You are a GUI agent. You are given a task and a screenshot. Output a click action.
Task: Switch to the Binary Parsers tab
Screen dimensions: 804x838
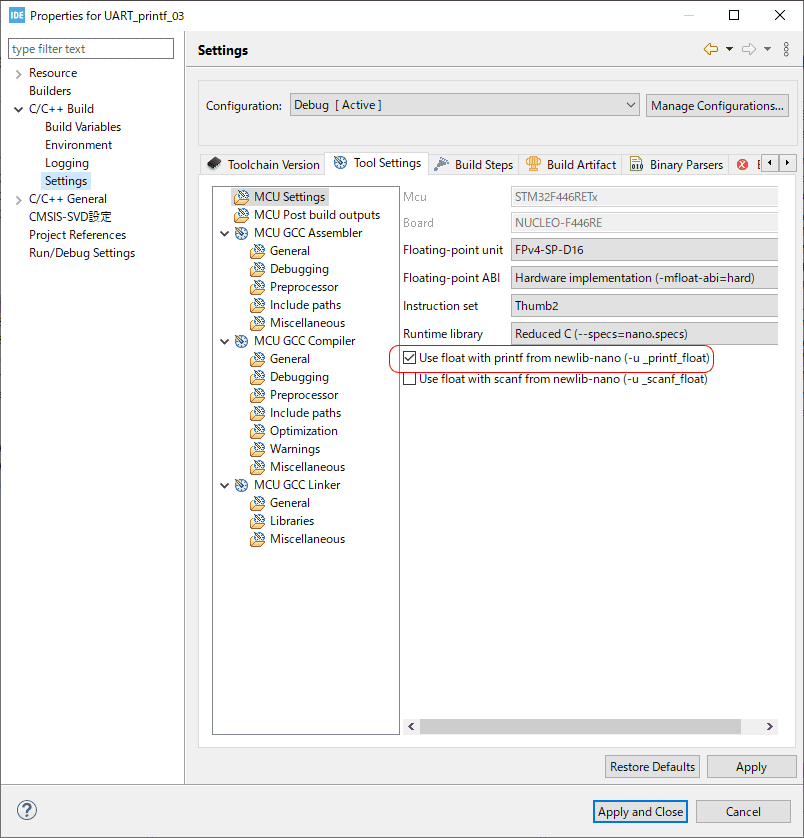point(676,164)
